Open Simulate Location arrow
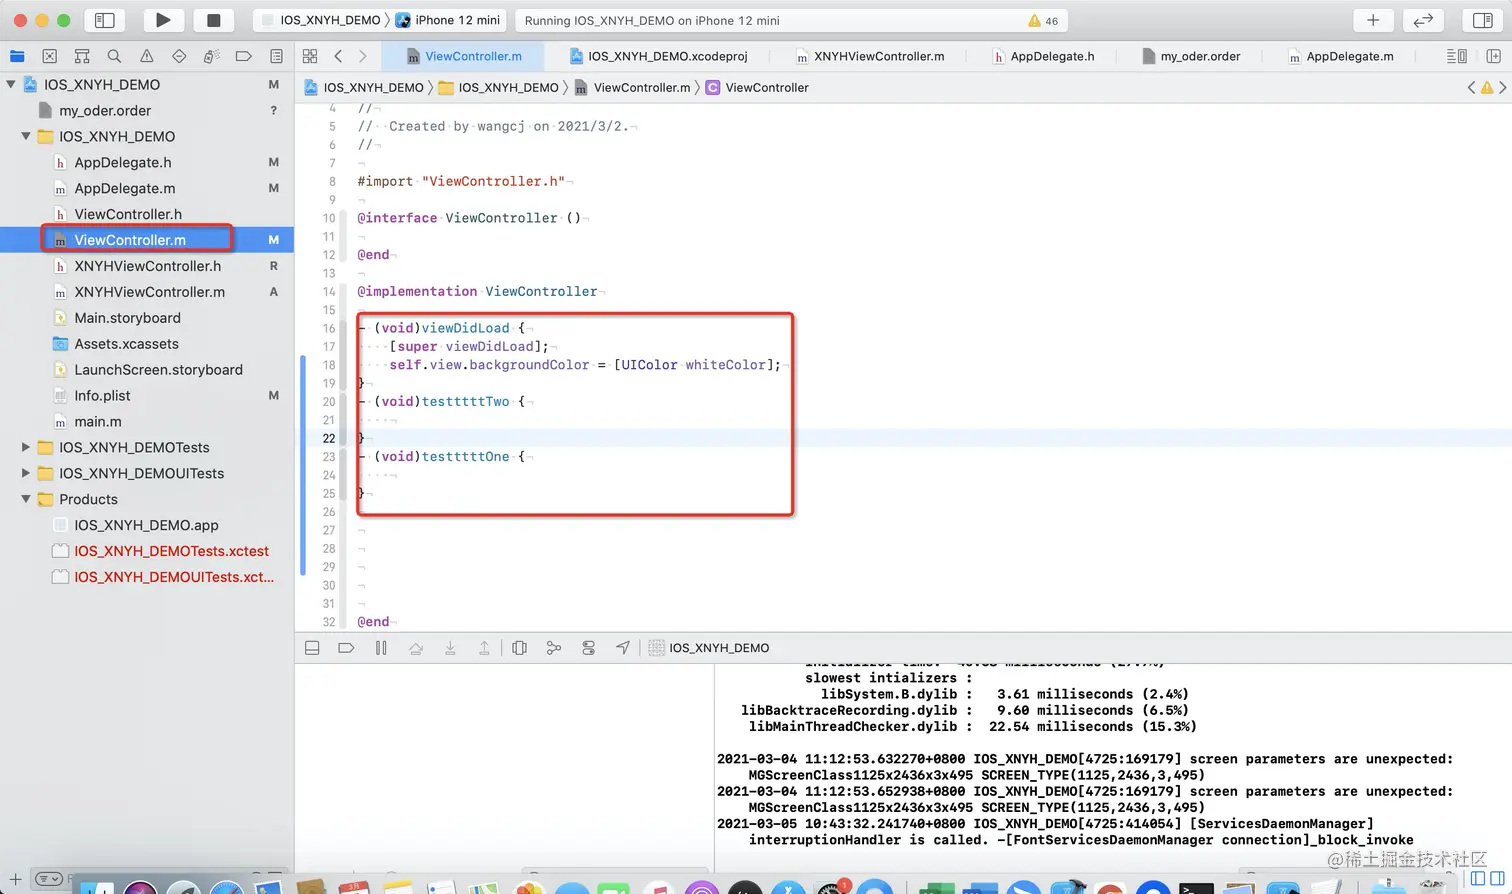1512x894 pixels. pyautogui.click(x=623, y=648)
